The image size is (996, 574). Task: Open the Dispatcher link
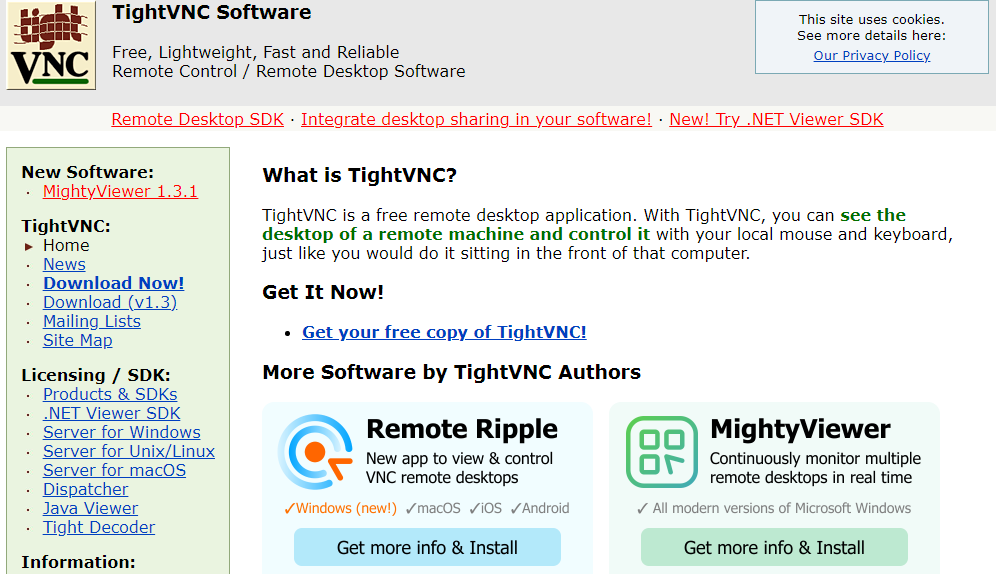pyautogui.click(x=85, y=490)
